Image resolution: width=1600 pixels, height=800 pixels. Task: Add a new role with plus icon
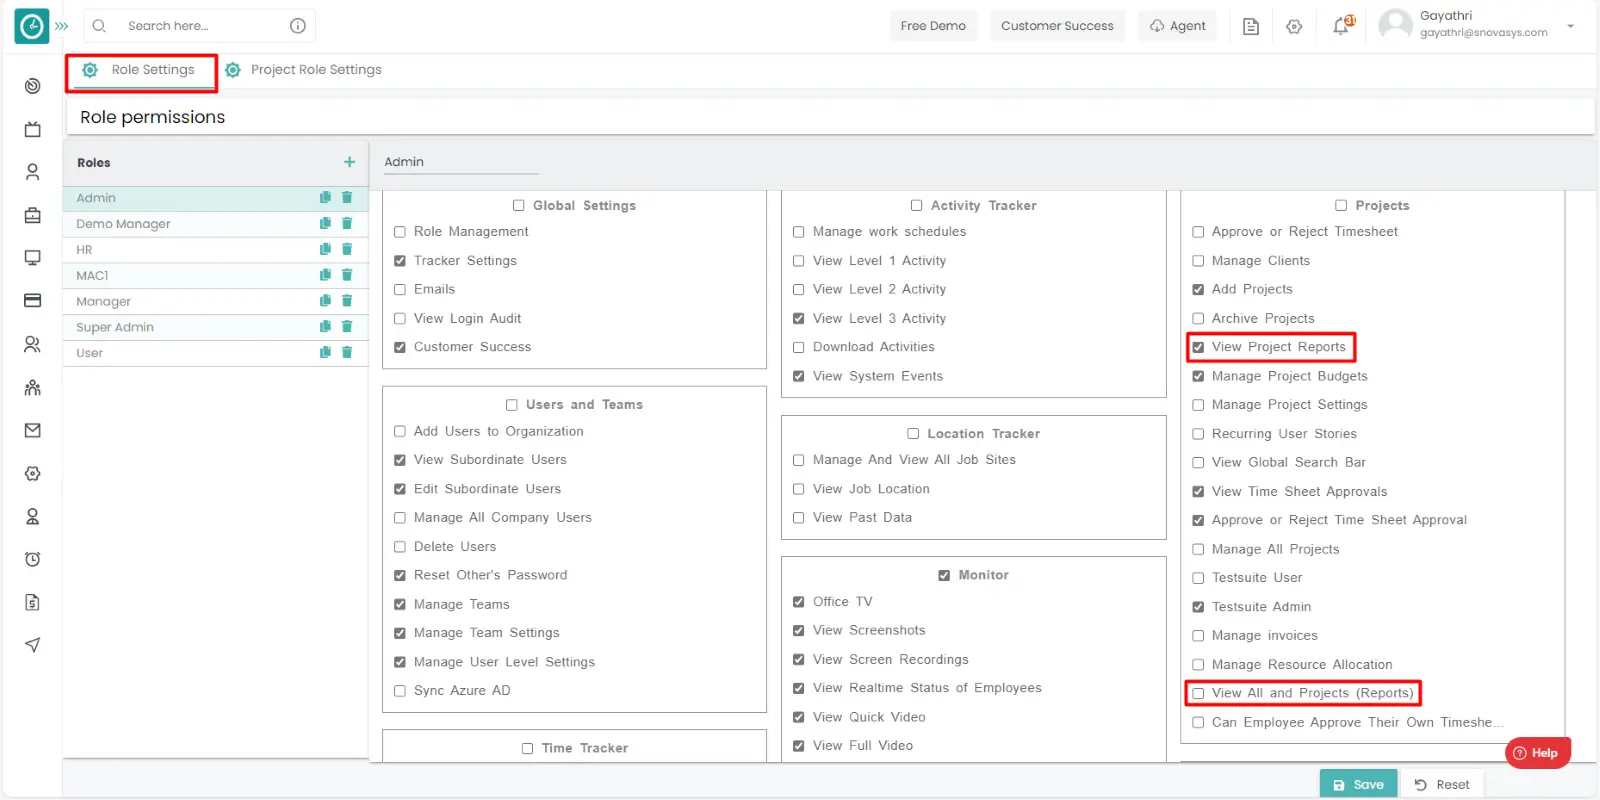(x=350, y=162)
